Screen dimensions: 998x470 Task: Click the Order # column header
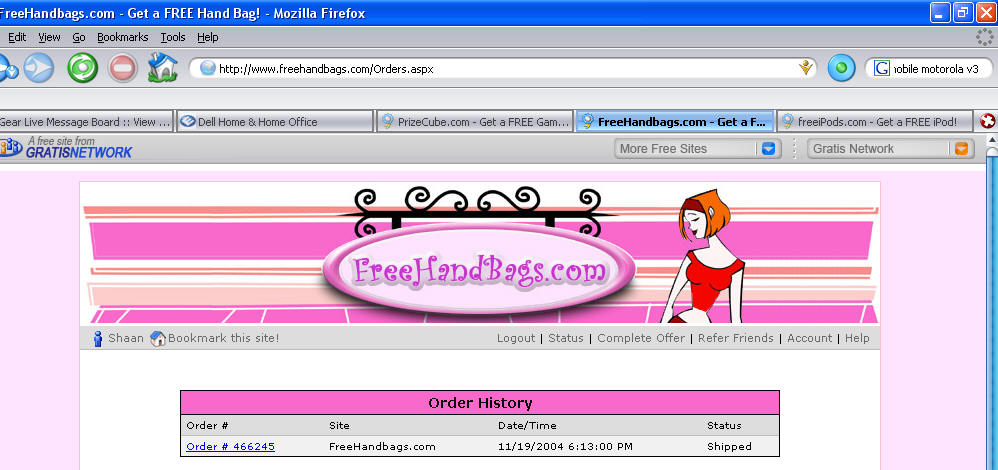(207, 425)
